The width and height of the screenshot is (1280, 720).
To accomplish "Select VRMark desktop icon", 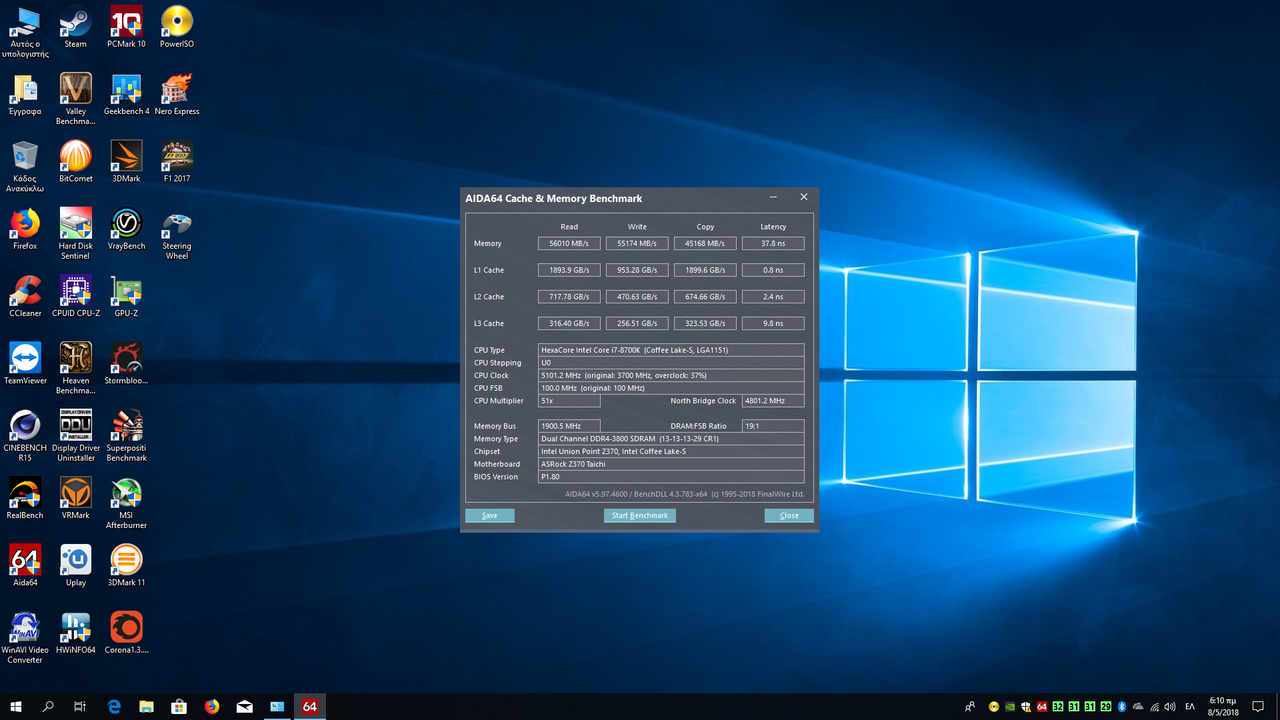I will tap(75, 498).
